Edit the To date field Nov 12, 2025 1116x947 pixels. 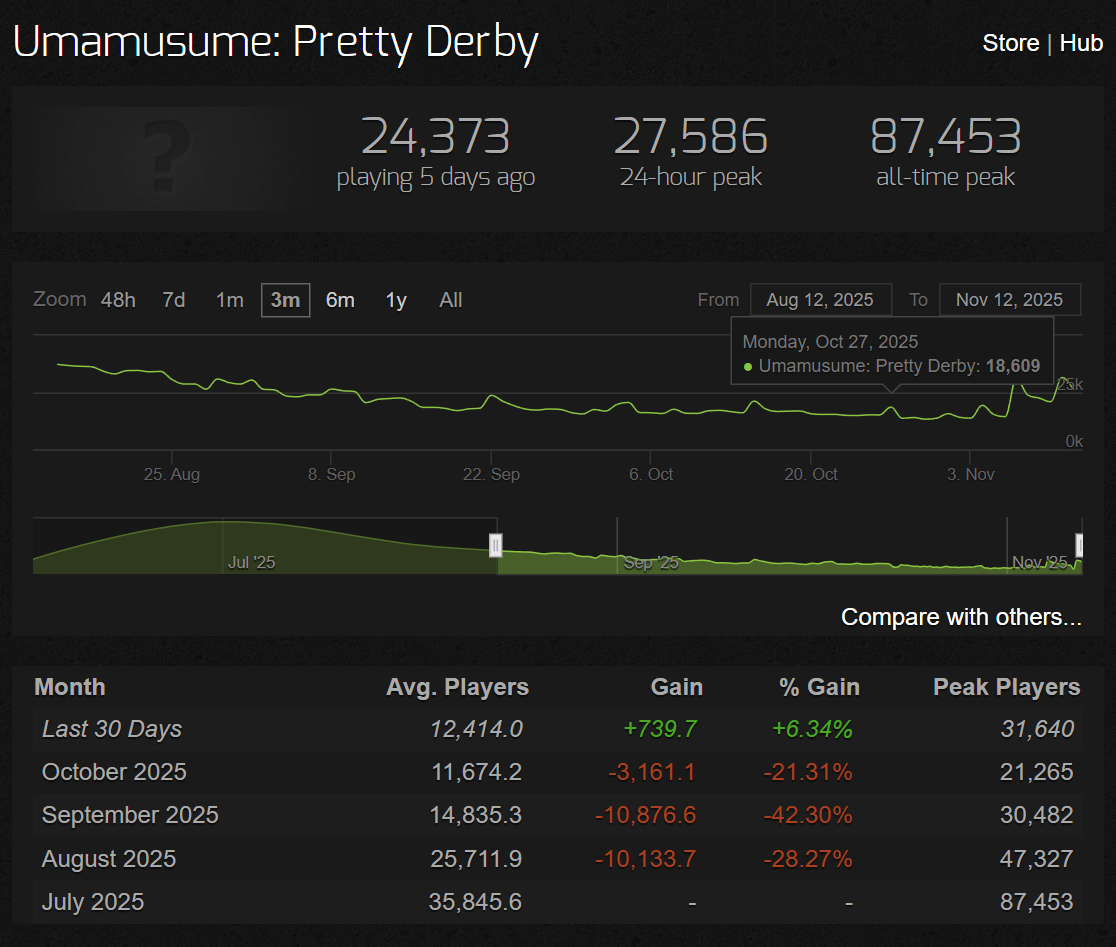point(1009,300)
